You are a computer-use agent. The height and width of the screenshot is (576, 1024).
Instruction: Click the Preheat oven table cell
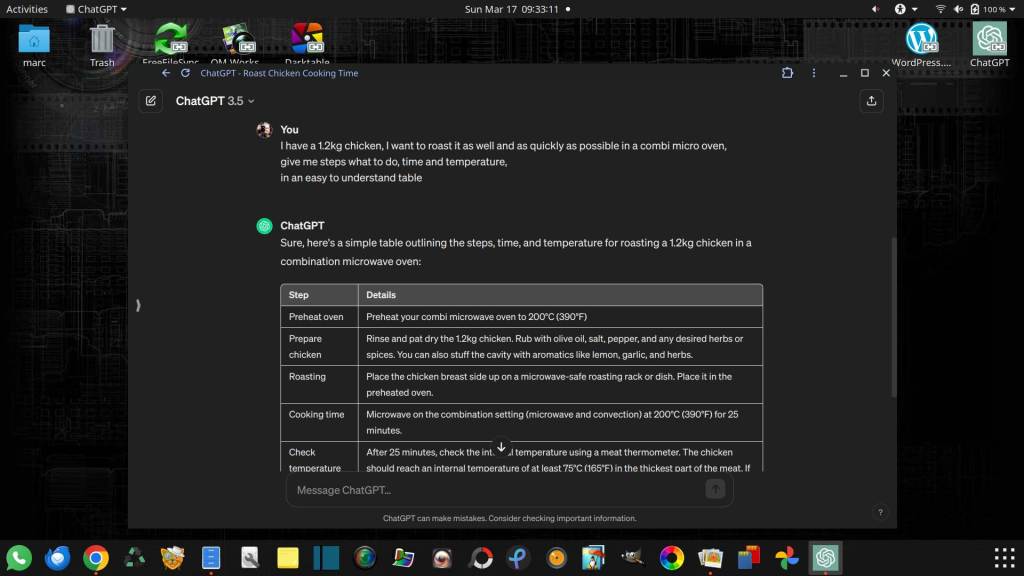pyautogui.click(x=319, y=317)
